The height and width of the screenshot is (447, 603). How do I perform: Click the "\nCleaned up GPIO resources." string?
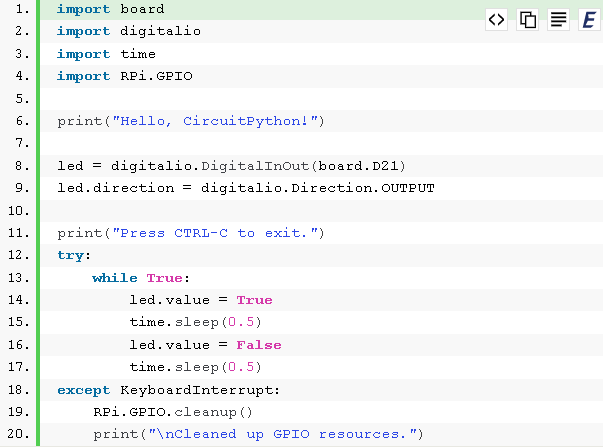tap(283, 434)
